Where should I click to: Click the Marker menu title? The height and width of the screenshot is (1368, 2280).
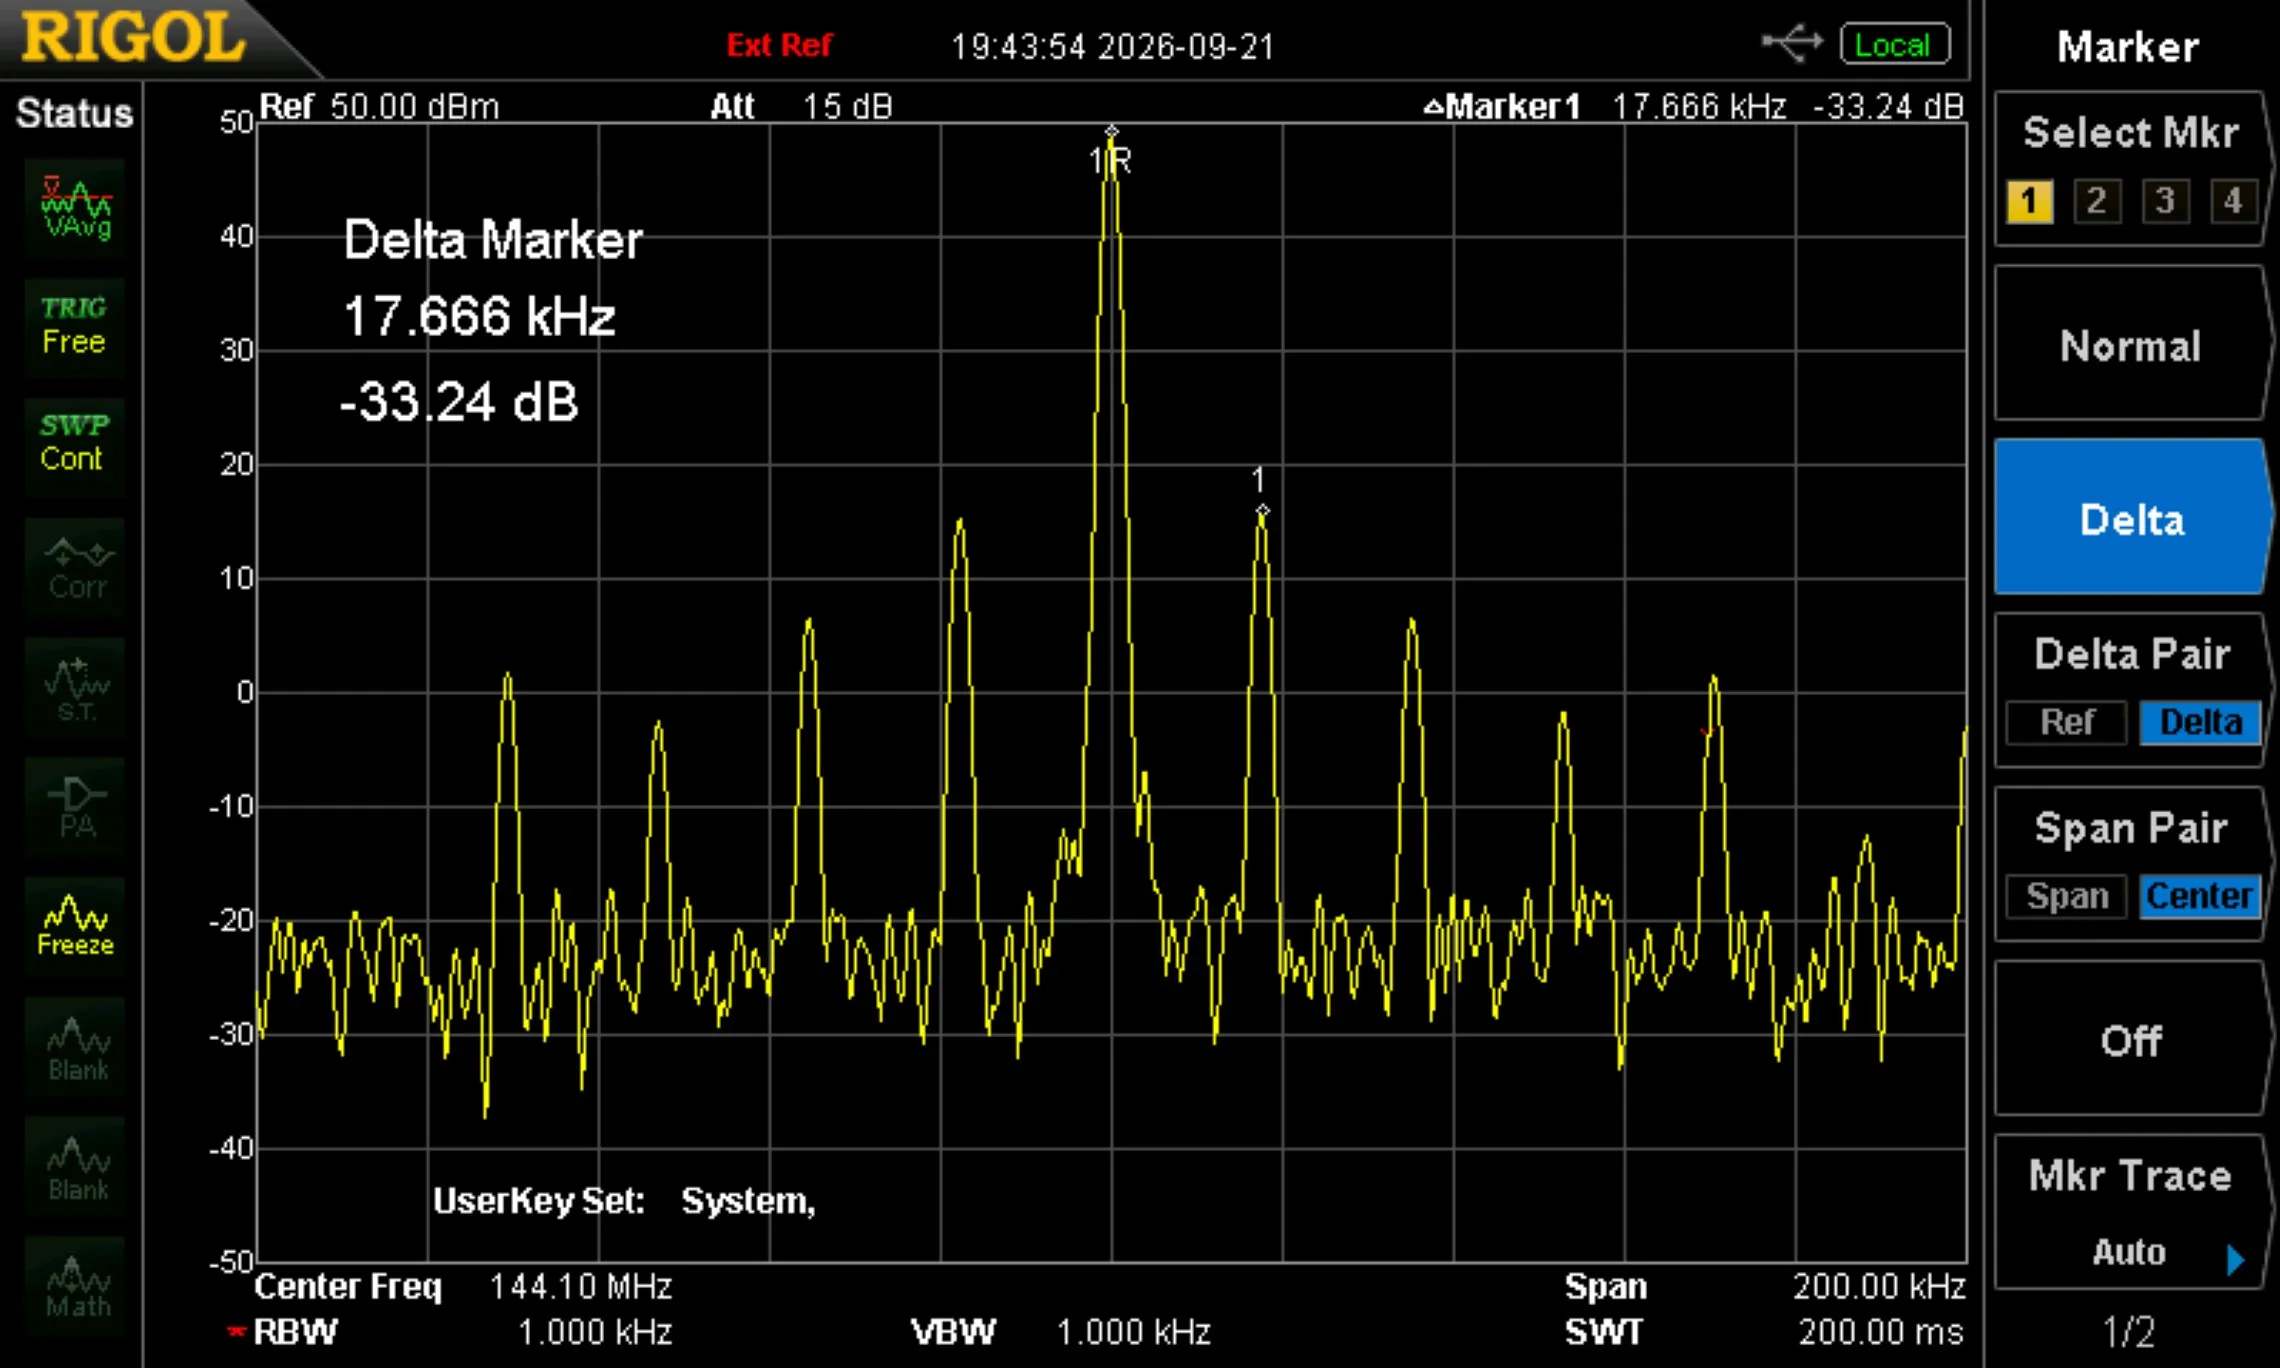(2128, 46)
